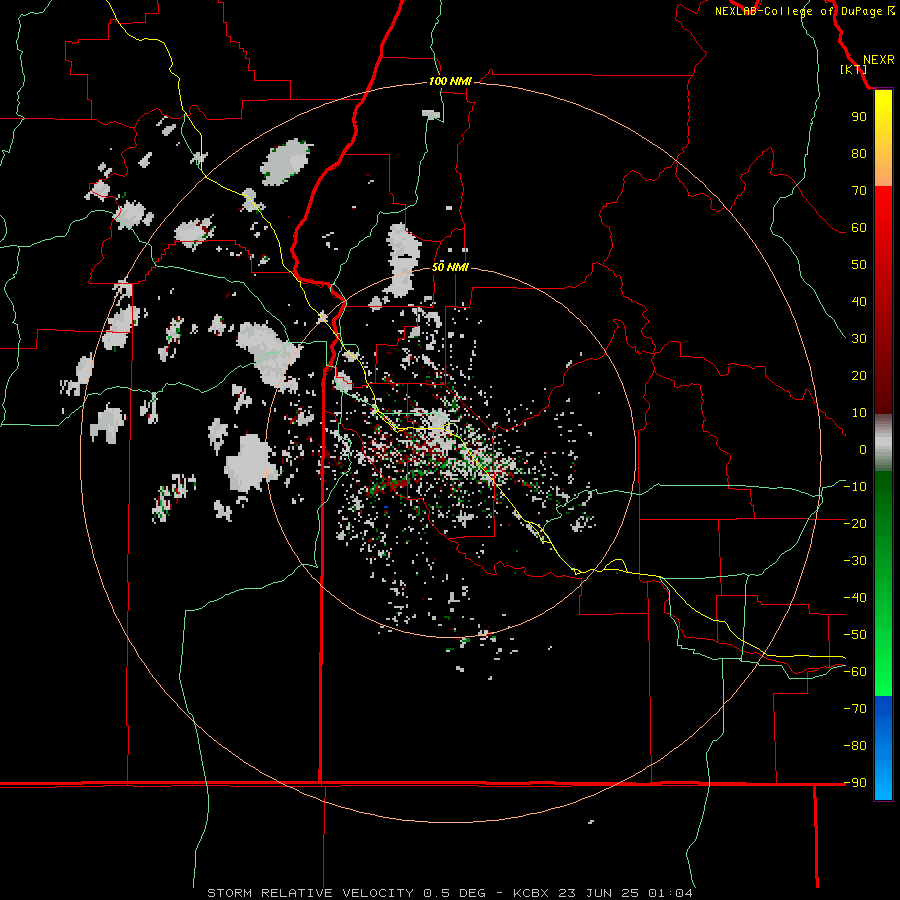
Task: Click the 90 value on the velocity scale
Action: click(859, 117)
